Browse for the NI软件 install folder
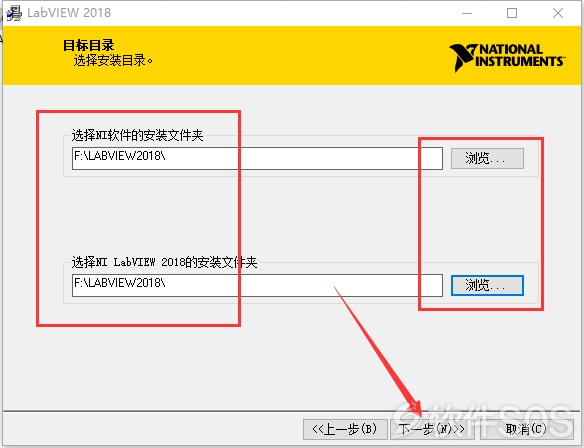The width and height of the screenshot is (584, 448). click(x=487, y=158)
